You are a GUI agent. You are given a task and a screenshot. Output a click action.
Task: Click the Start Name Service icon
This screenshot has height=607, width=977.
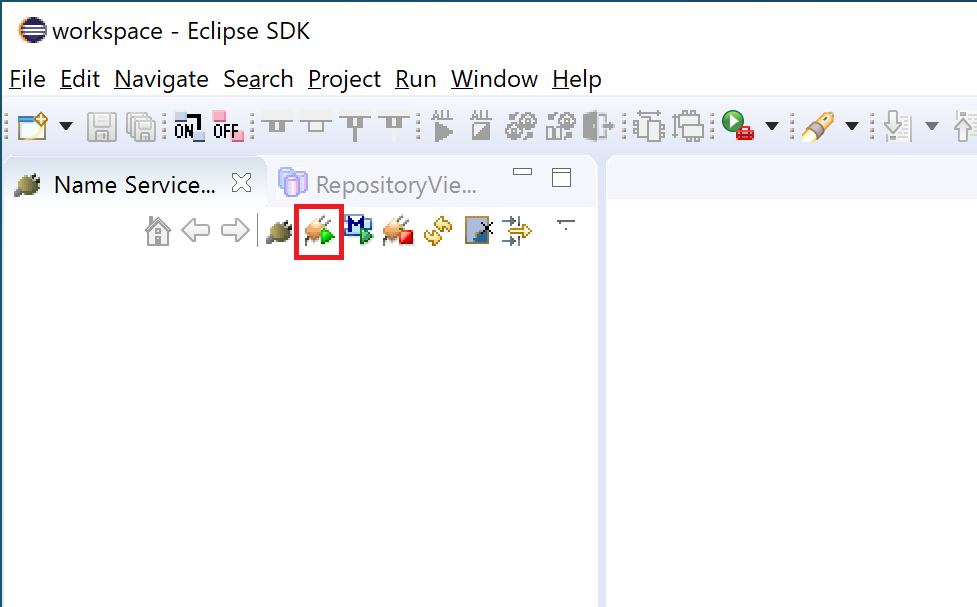pos(319,233)
